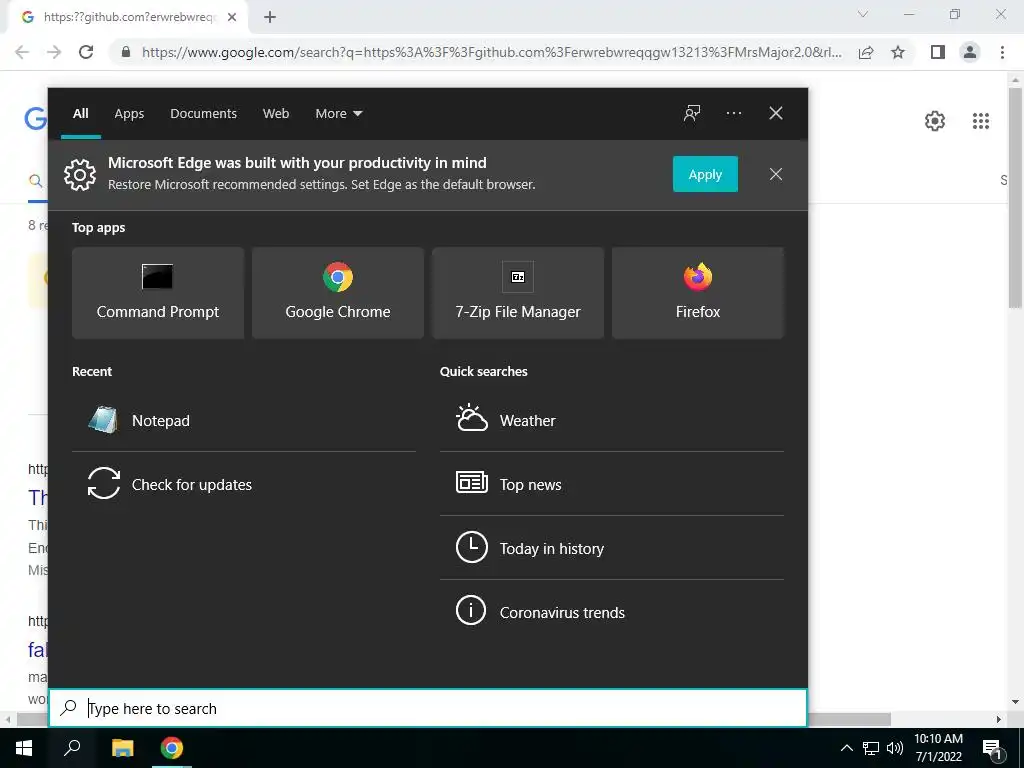Open Command Prompt from Top apps

(x=158, y=293)
